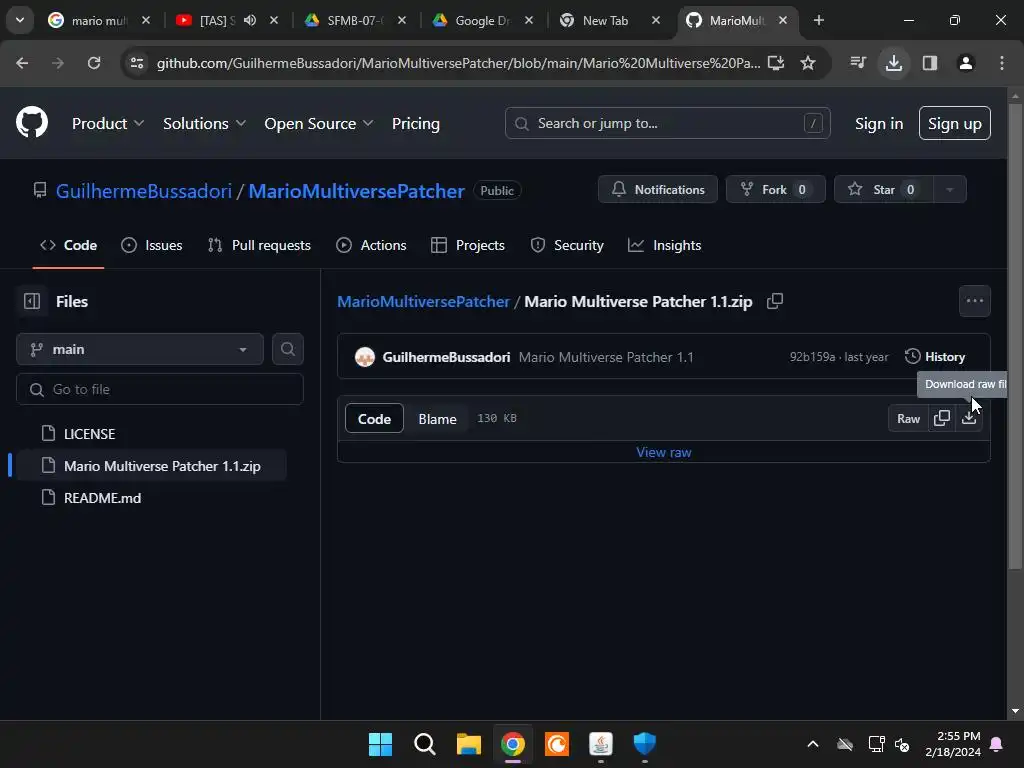Expand Solutions navigation dropdown
Viewport: 1024px width, 768px height.
coord(204,123)
